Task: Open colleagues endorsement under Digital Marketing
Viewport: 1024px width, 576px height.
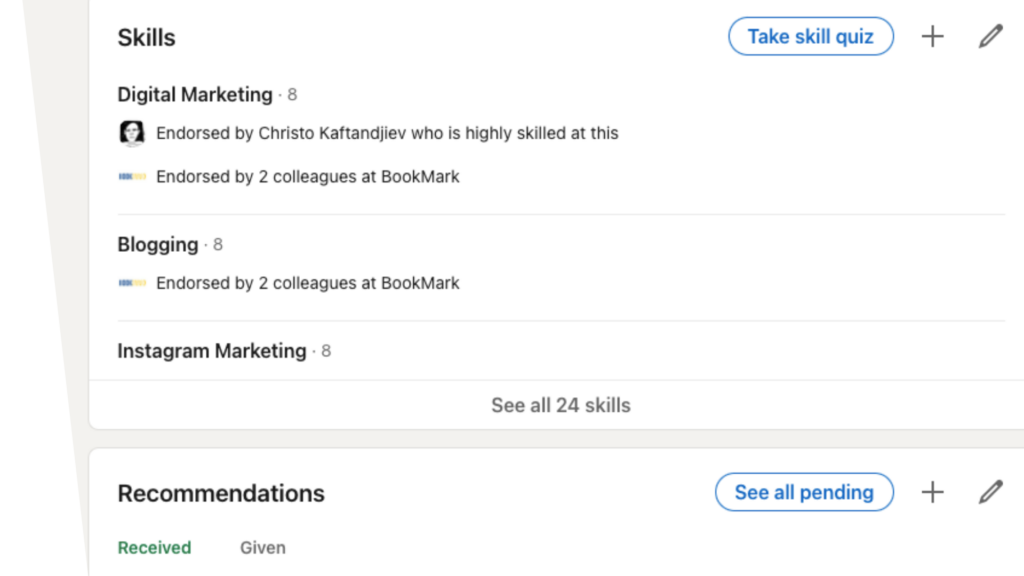Action: pos(308,176)
